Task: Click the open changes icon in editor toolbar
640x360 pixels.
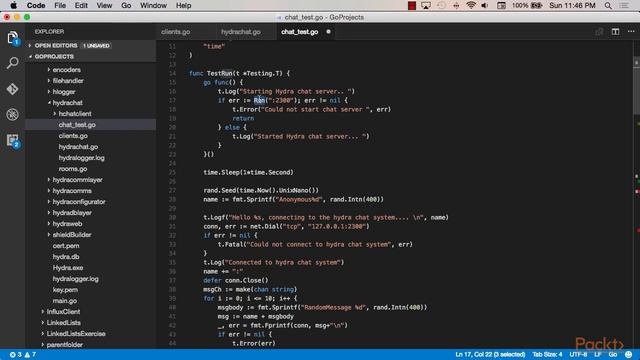Action: coord(599,31)
